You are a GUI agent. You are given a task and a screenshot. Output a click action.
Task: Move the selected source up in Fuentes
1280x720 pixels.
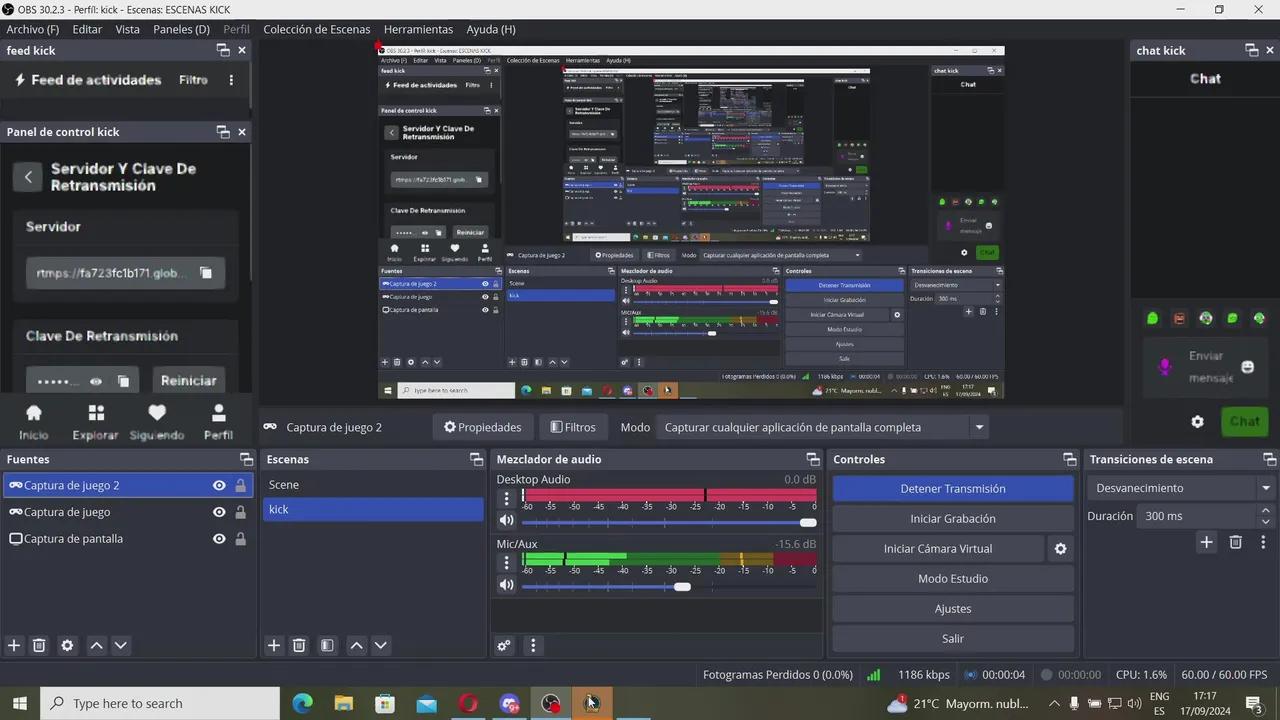point(96,645)
